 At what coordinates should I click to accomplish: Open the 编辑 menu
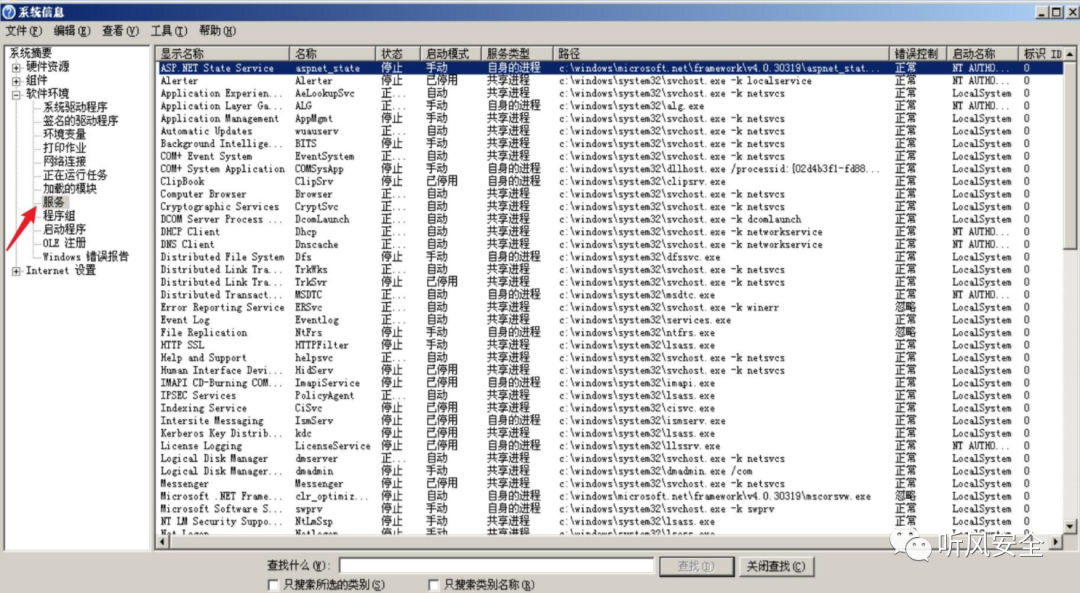(72, 31)
